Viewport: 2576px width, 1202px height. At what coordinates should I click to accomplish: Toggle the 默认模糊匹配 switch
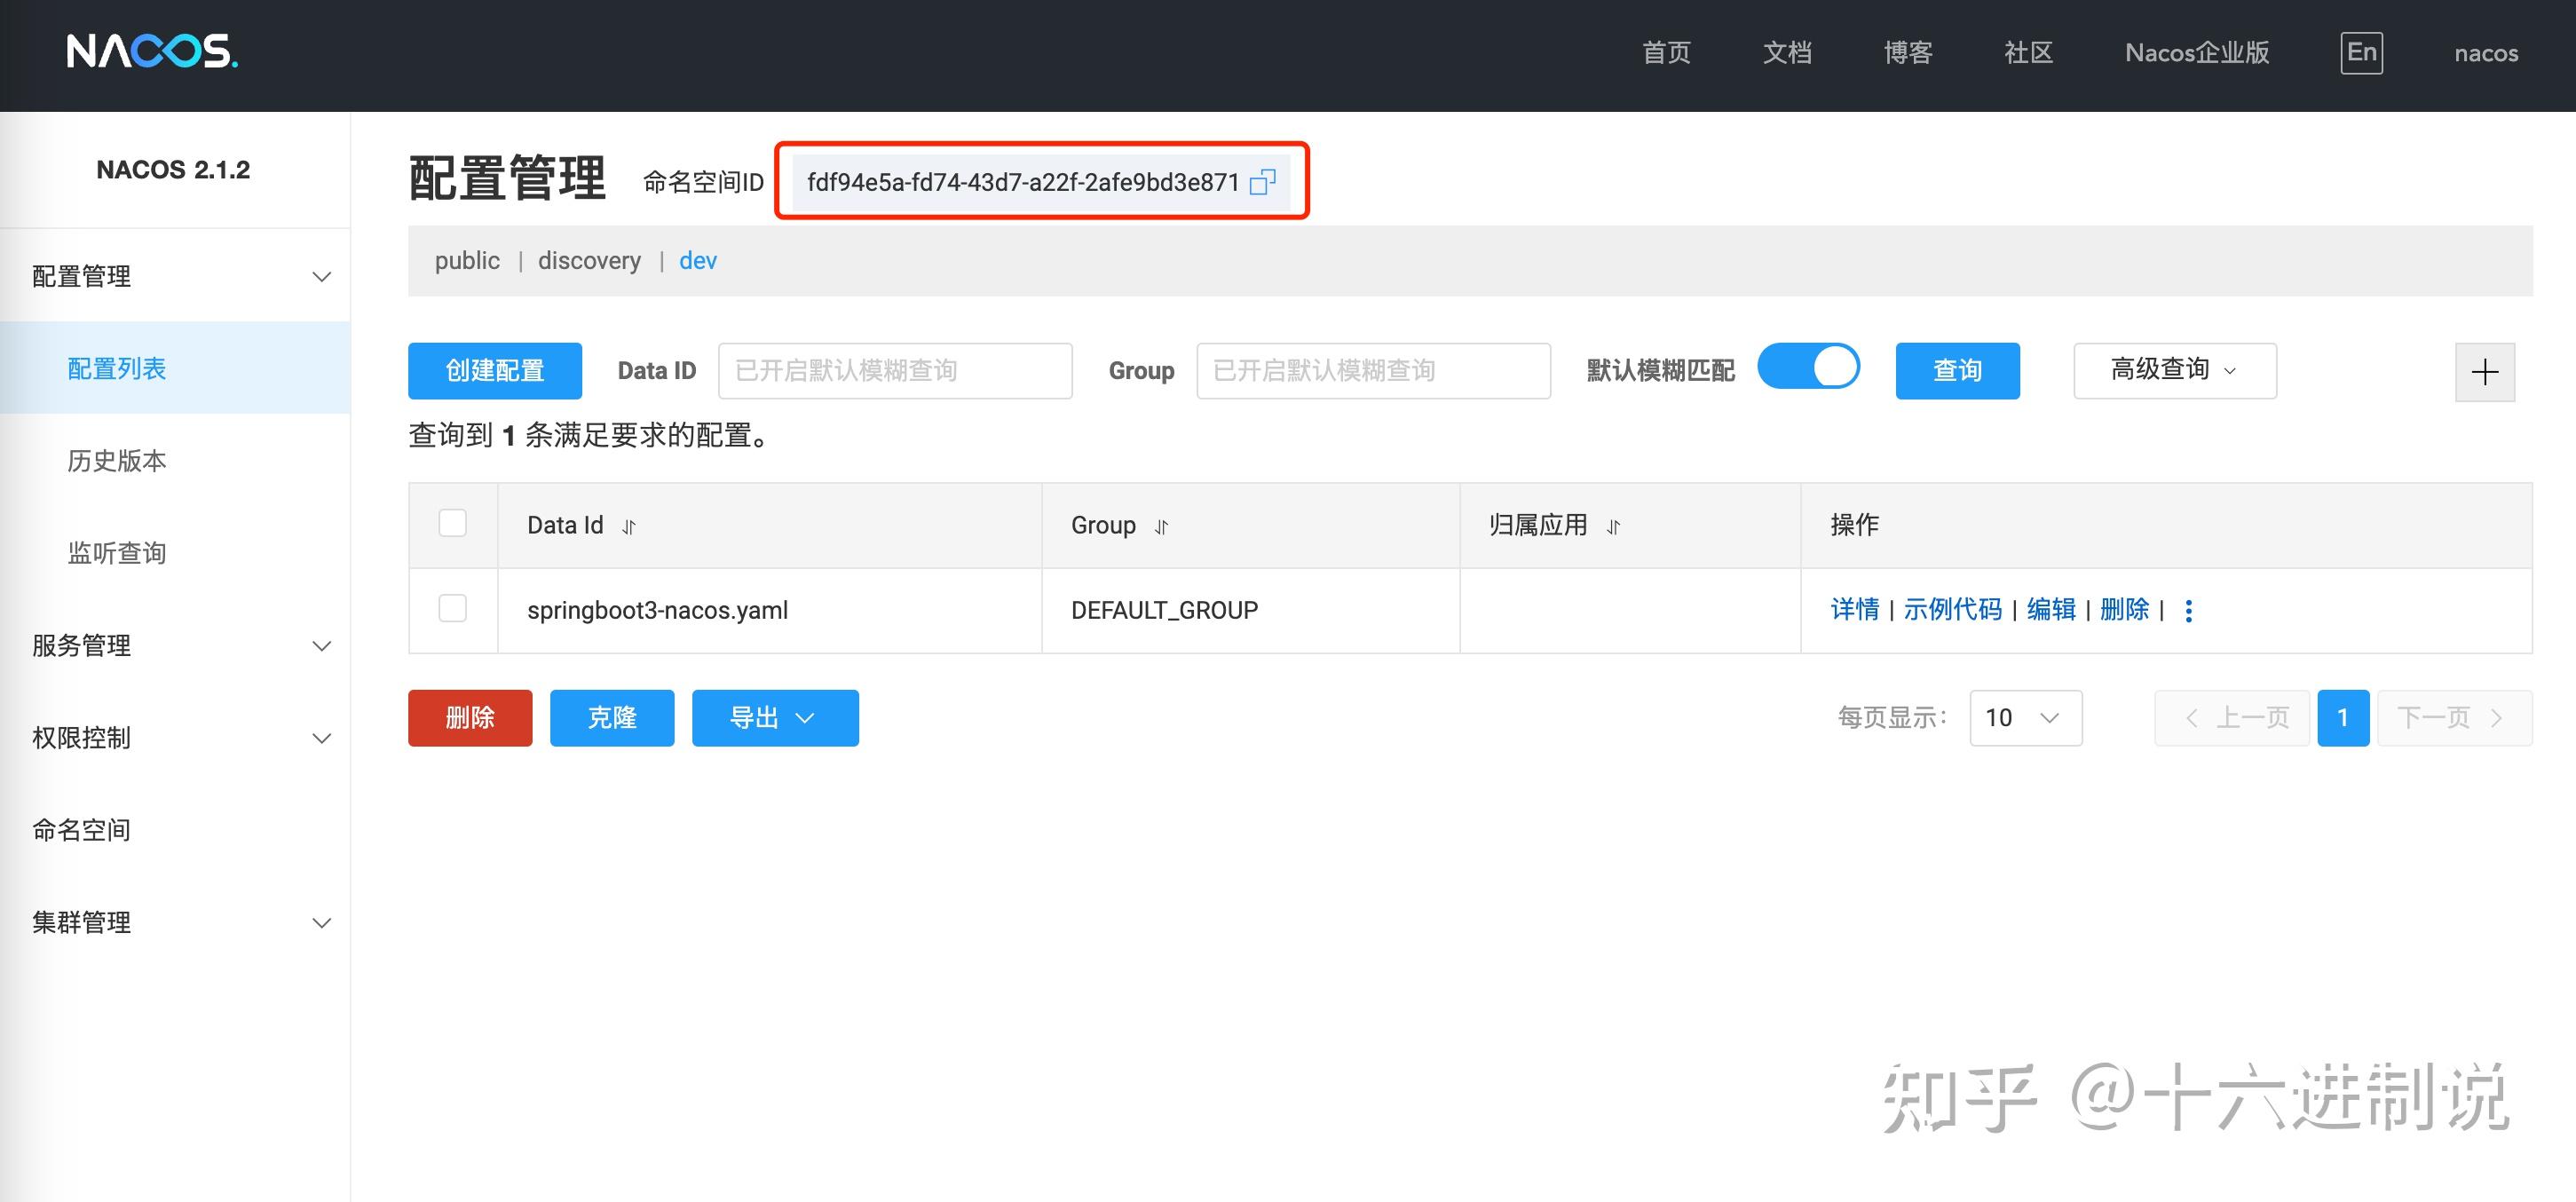[1808, 367]
